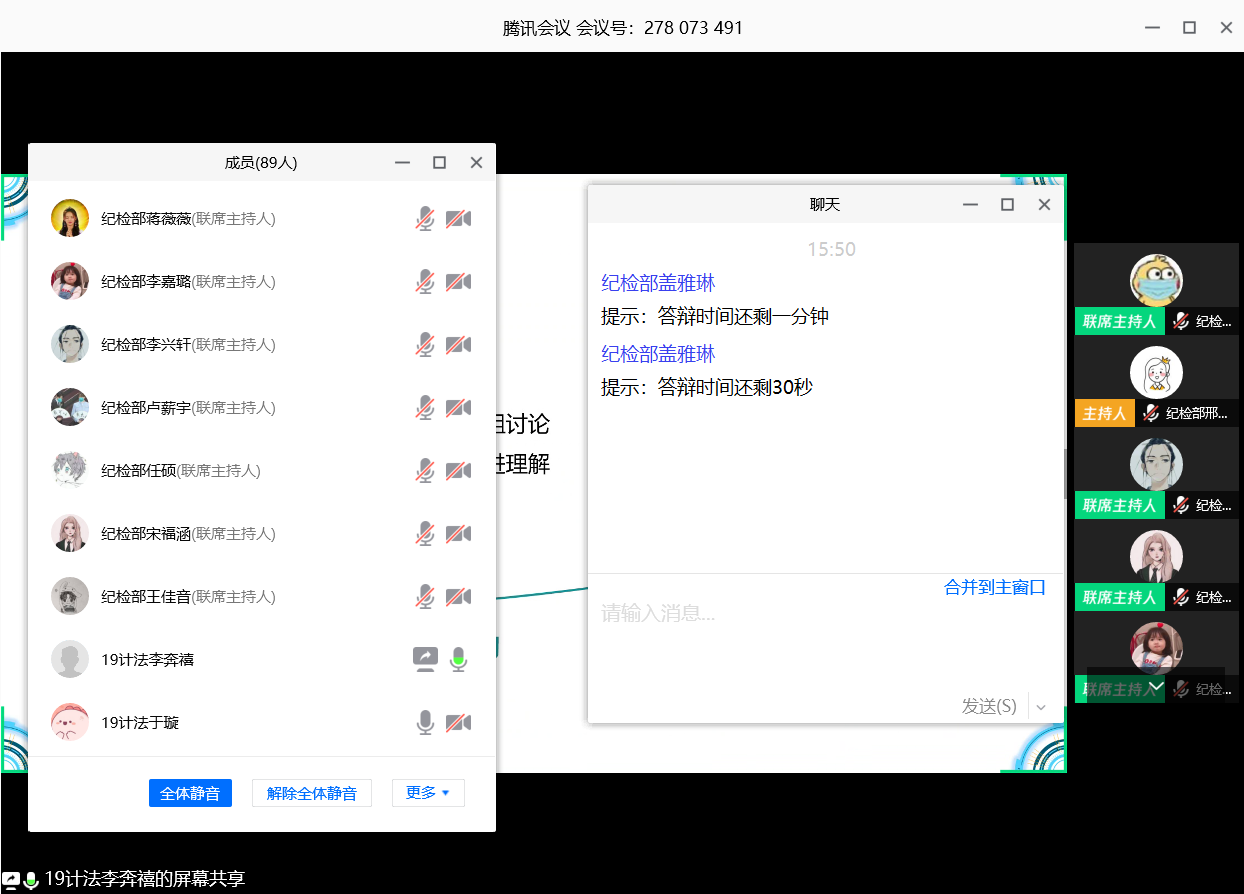1244x894 pixels.
Task: Unmute microphone of 19计法于璇
Action: [x=425, y=722]
